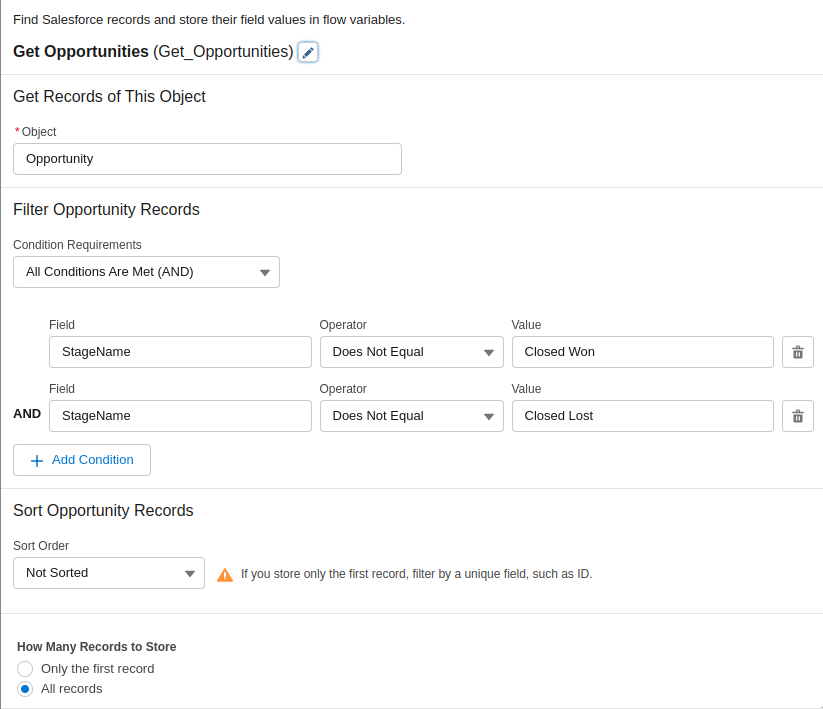Click the first StageName field input
This screenshot has height=709, width=823.
[180, 351]
